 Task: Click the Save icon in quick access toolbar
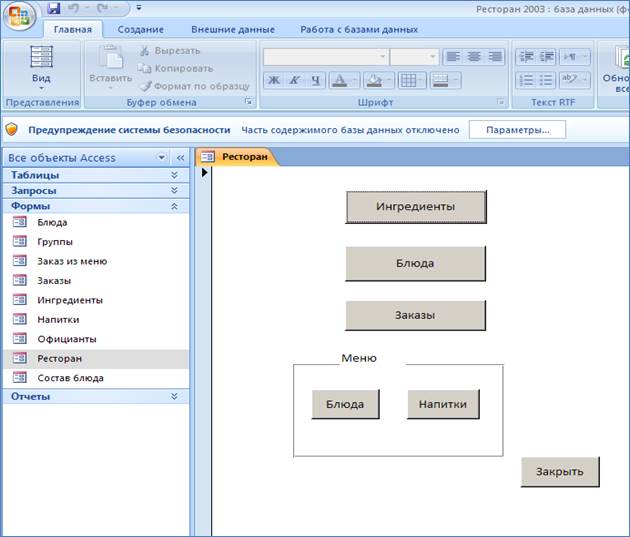(x=54, y=8)
